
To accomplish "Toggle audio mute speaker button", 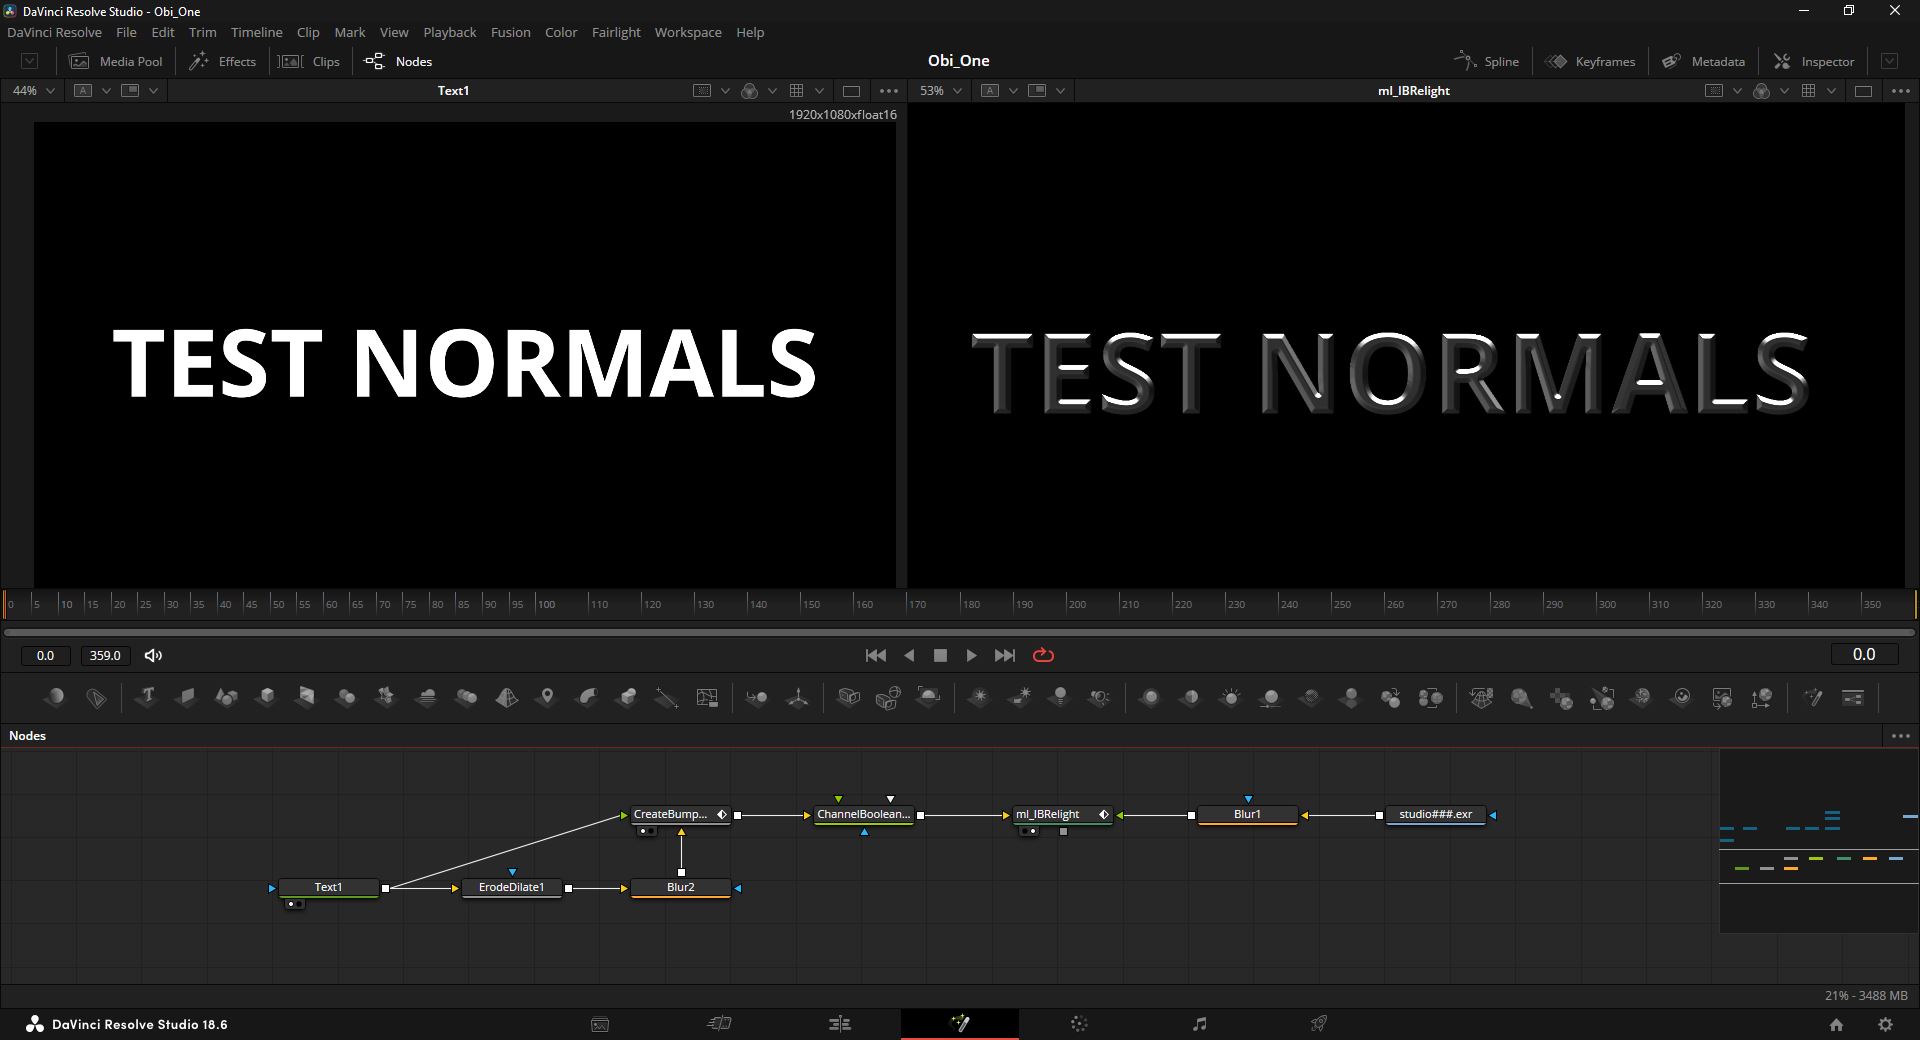I will tap(153, 655).
